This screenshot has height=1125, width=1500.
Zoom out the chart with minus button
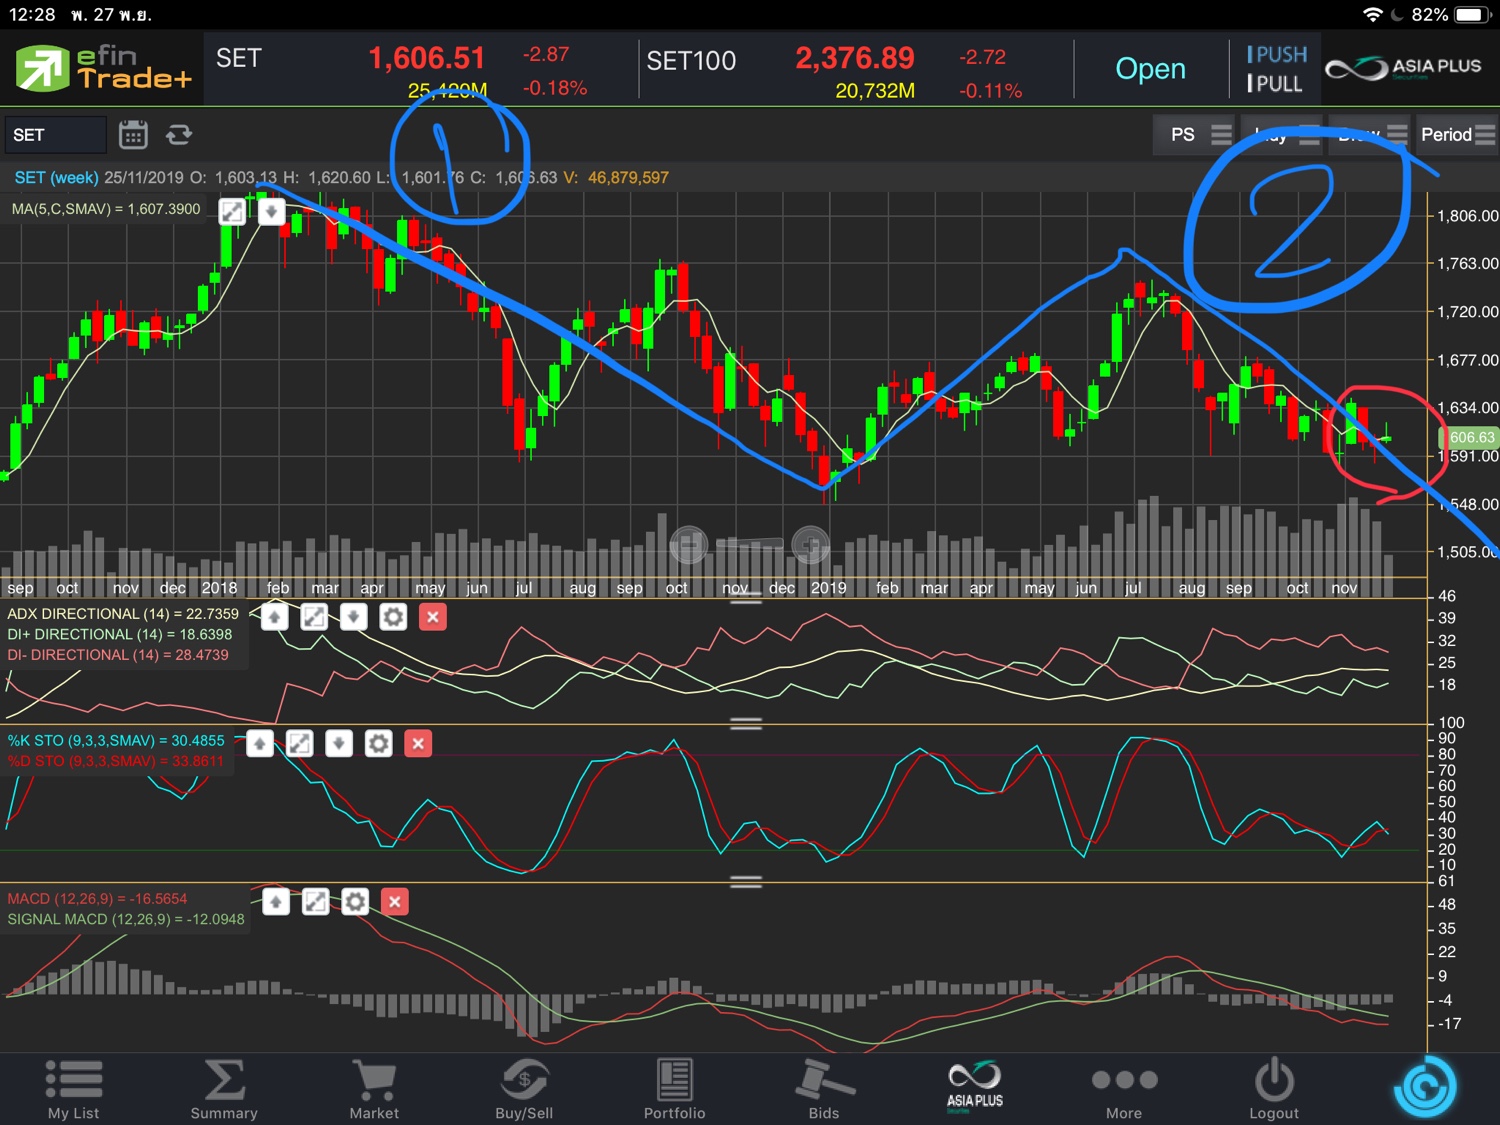[x=688, y=545]
